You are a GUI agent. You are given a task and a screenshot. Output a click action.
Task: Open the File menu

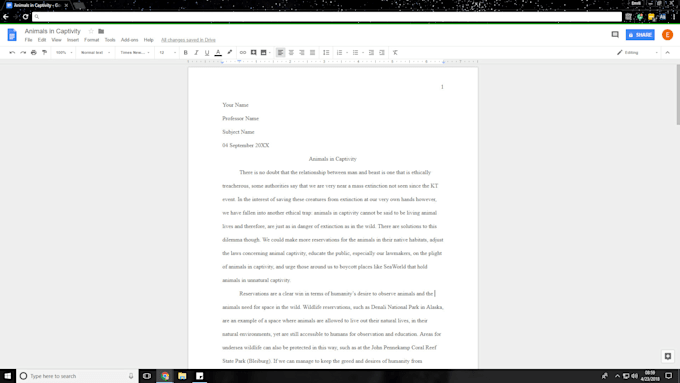point(28,40)
